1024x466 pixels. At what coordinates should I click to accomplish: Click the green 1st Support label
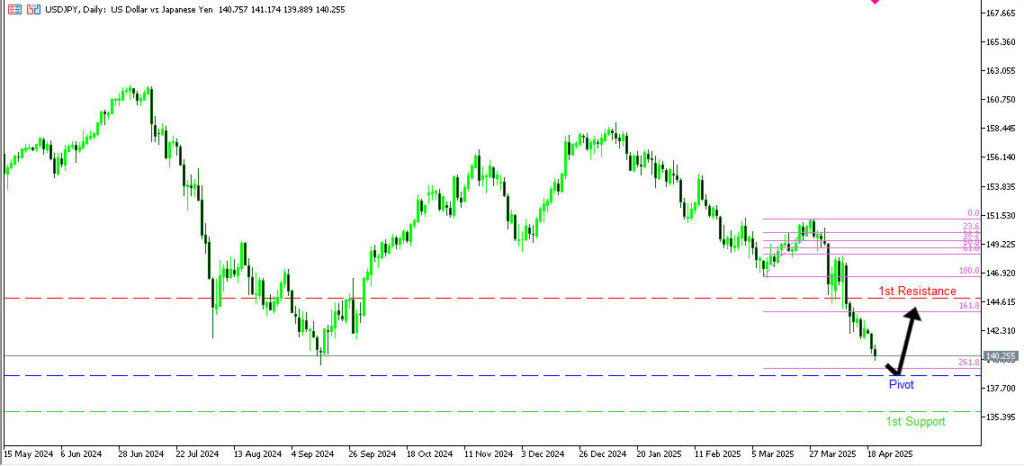tap(915, 422)
